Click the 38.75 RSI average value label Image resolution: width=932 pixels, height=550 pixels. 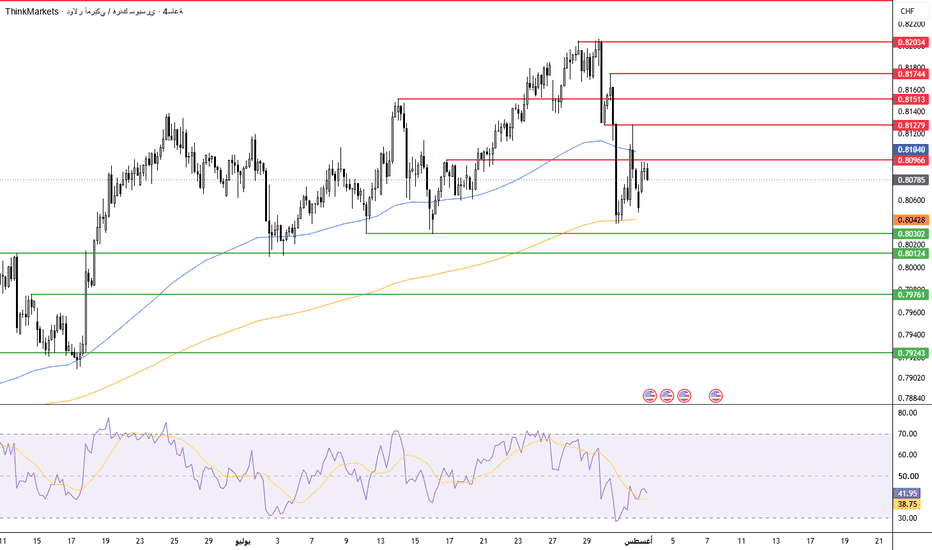(907, 504)
